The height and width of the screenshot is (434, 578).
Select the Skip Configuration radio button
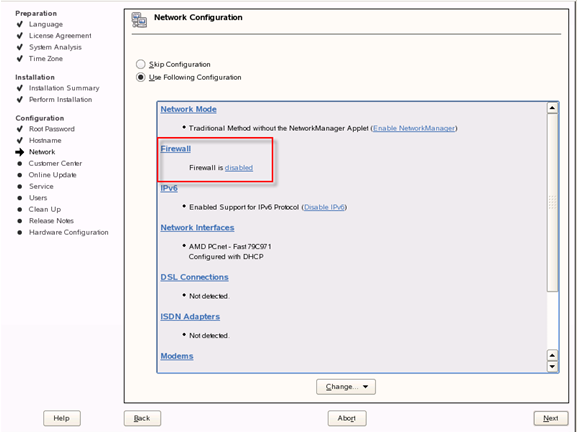point(140,64)
